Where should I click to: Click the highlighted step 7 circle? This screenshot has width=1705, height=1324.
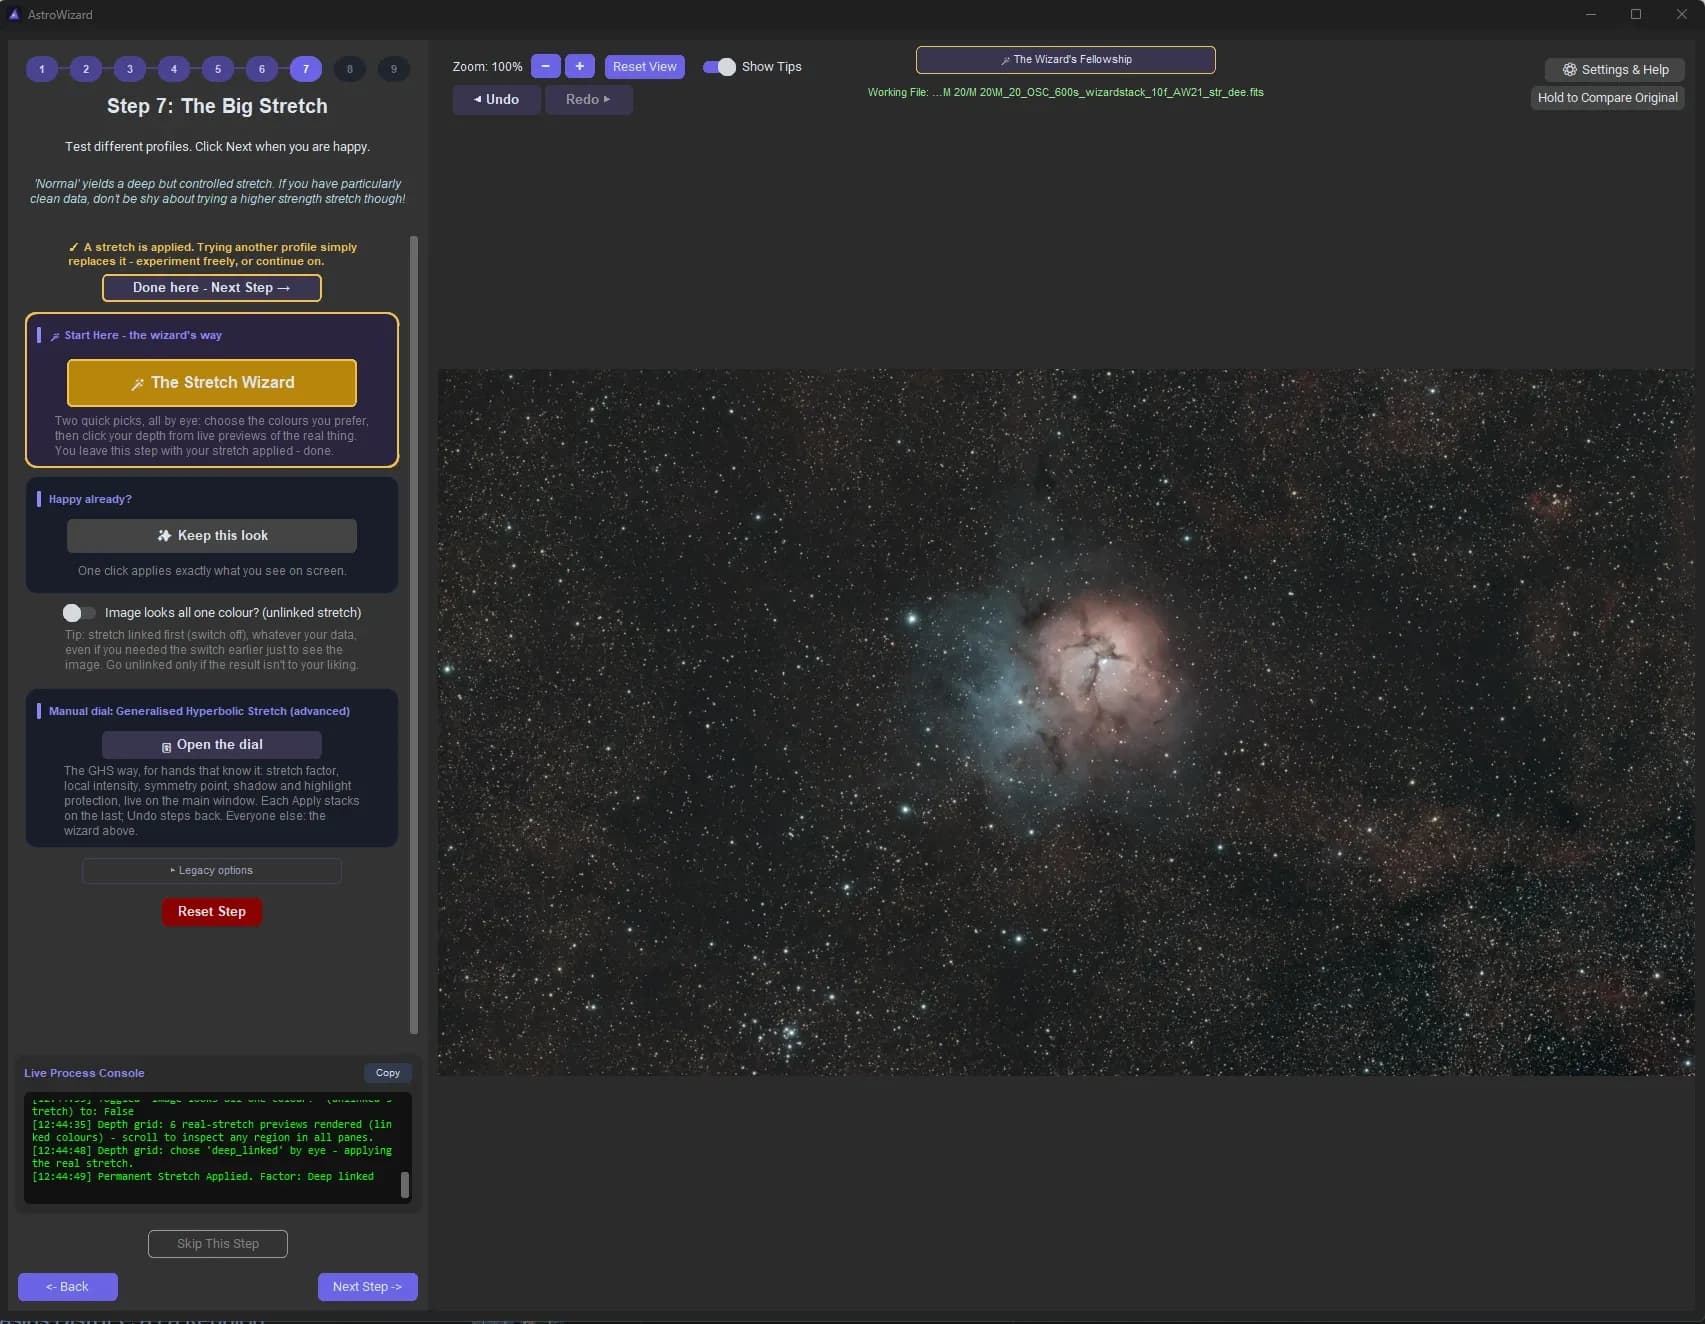[306, 69]
